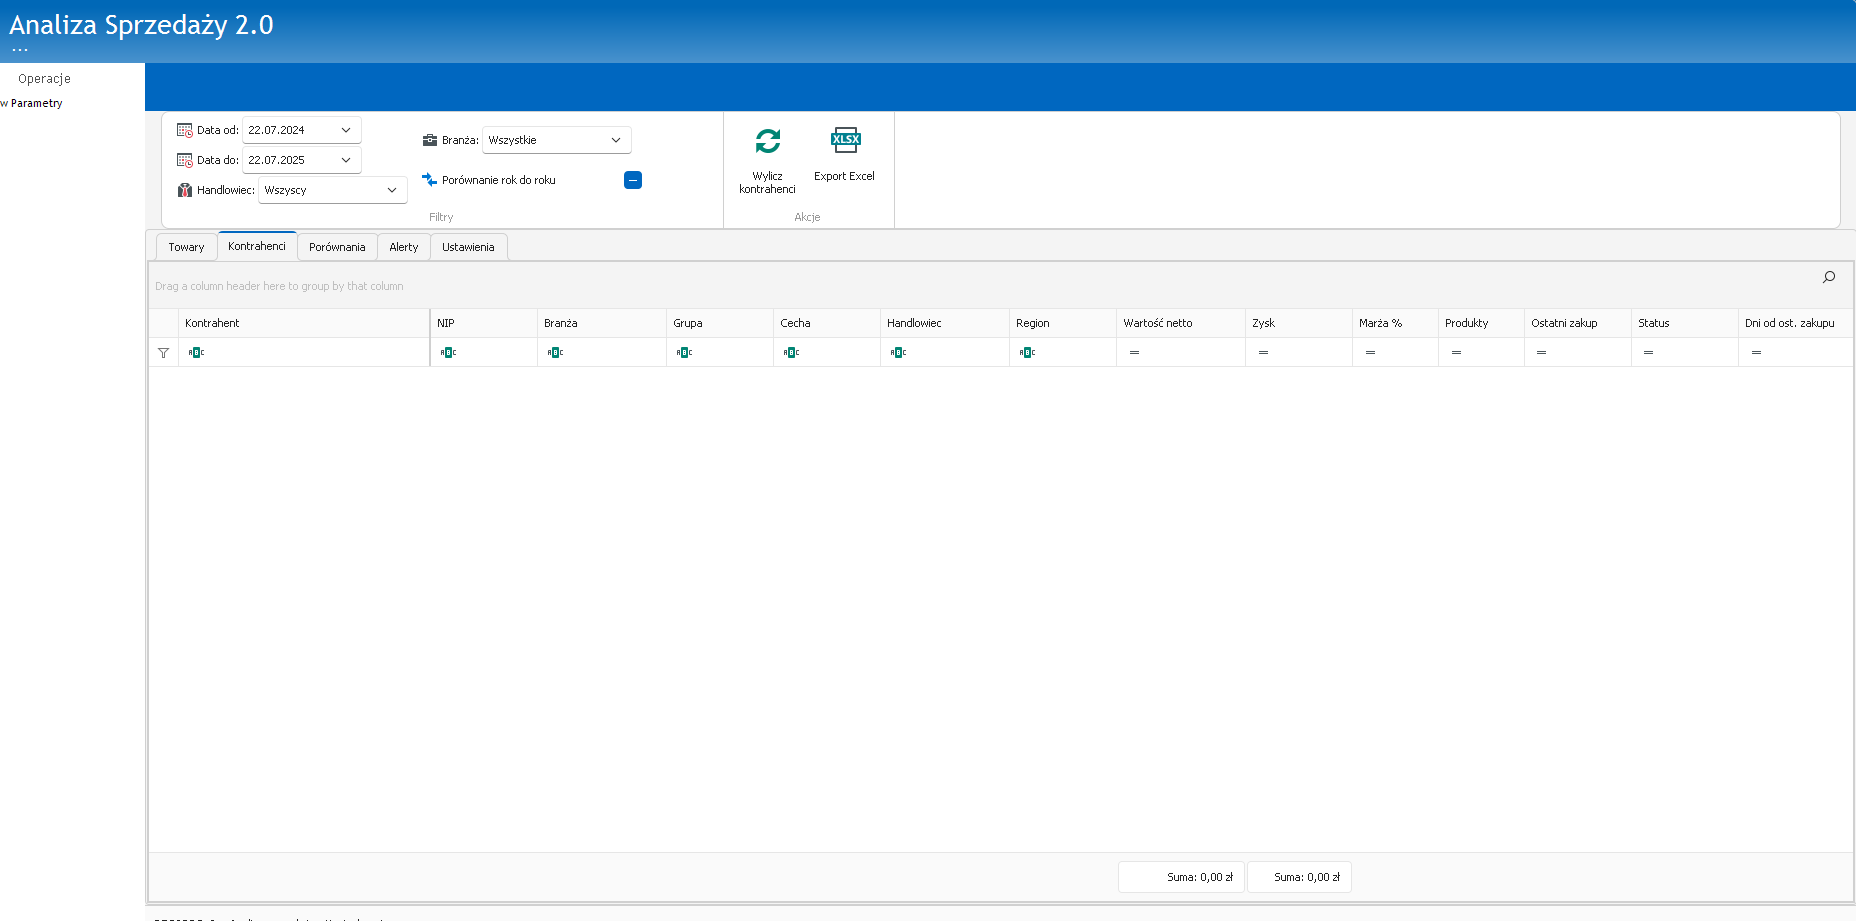Click the Parametry sidebar item

point(36,103)
